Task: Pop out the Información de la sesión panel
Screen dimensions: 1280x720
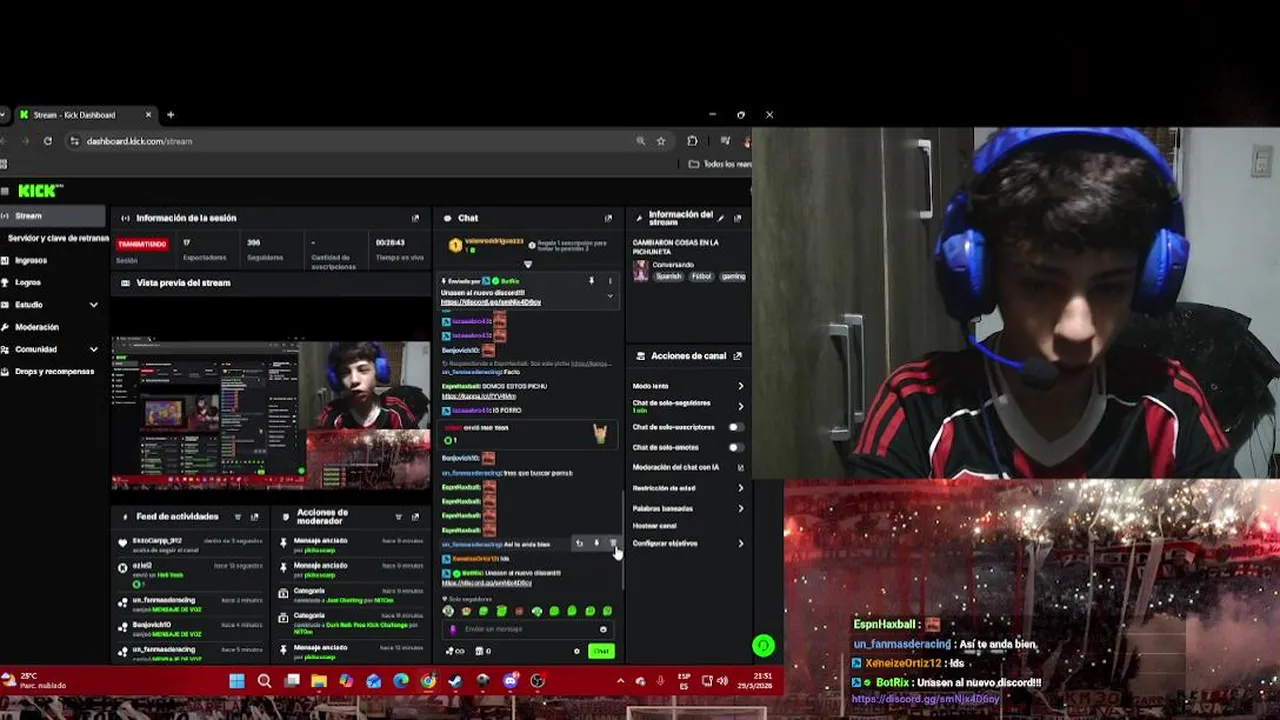Action: coord(416,218)
